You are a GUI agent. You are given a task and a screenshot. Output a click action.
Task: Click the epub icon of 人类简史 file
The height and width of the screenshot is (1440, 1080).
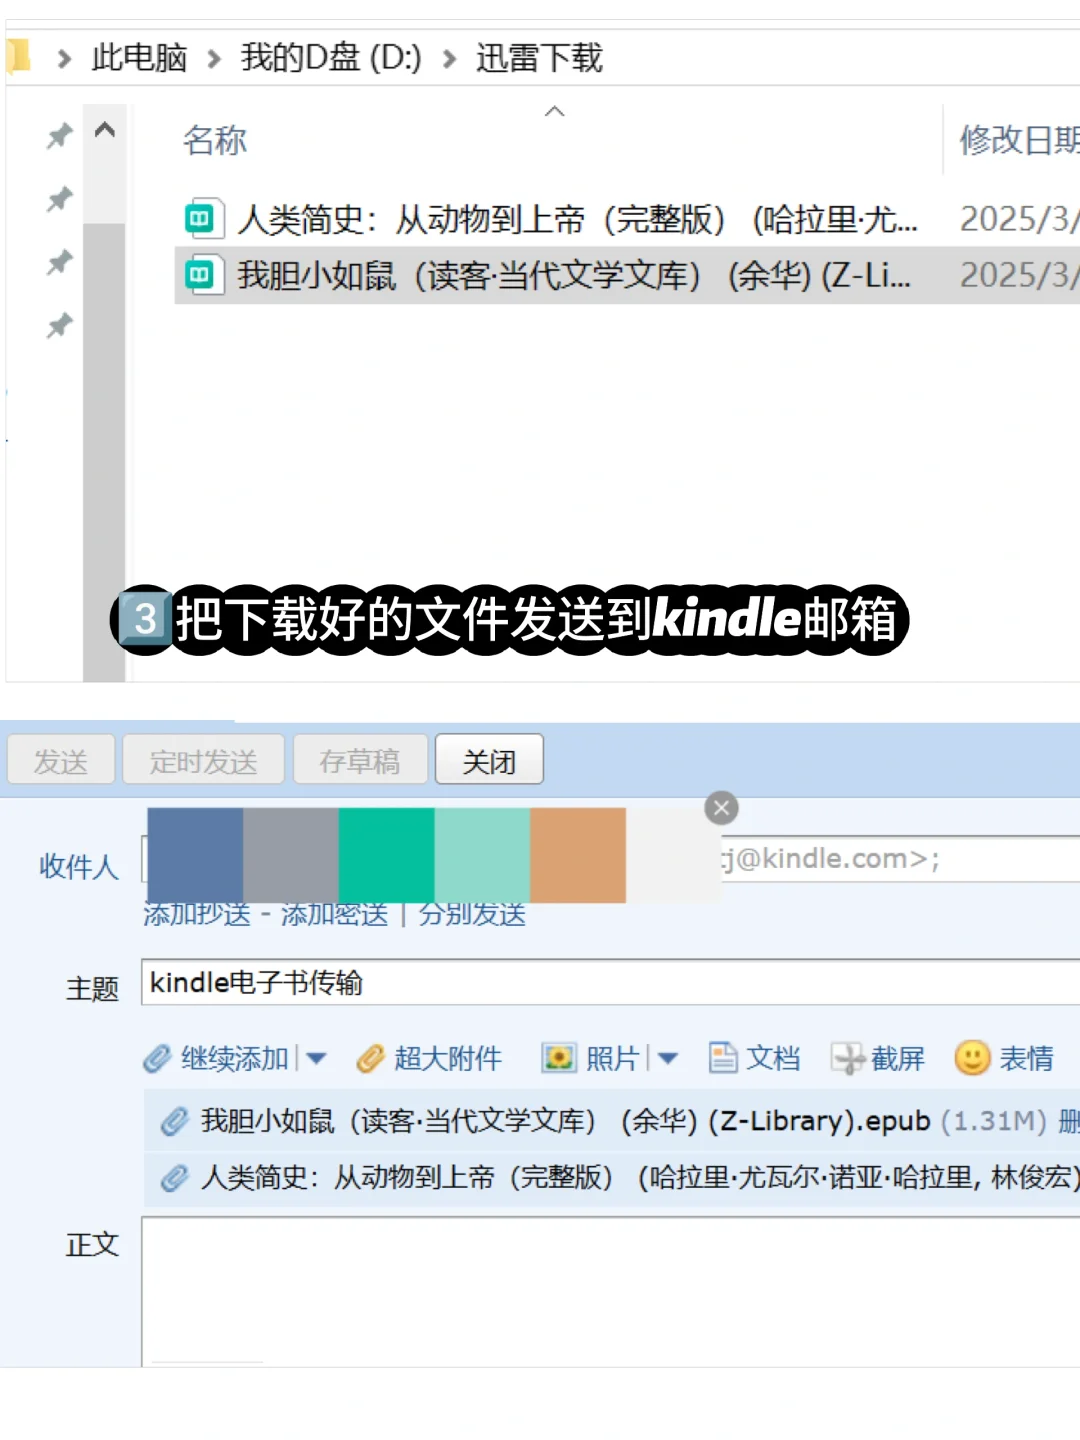click(202, 218)
